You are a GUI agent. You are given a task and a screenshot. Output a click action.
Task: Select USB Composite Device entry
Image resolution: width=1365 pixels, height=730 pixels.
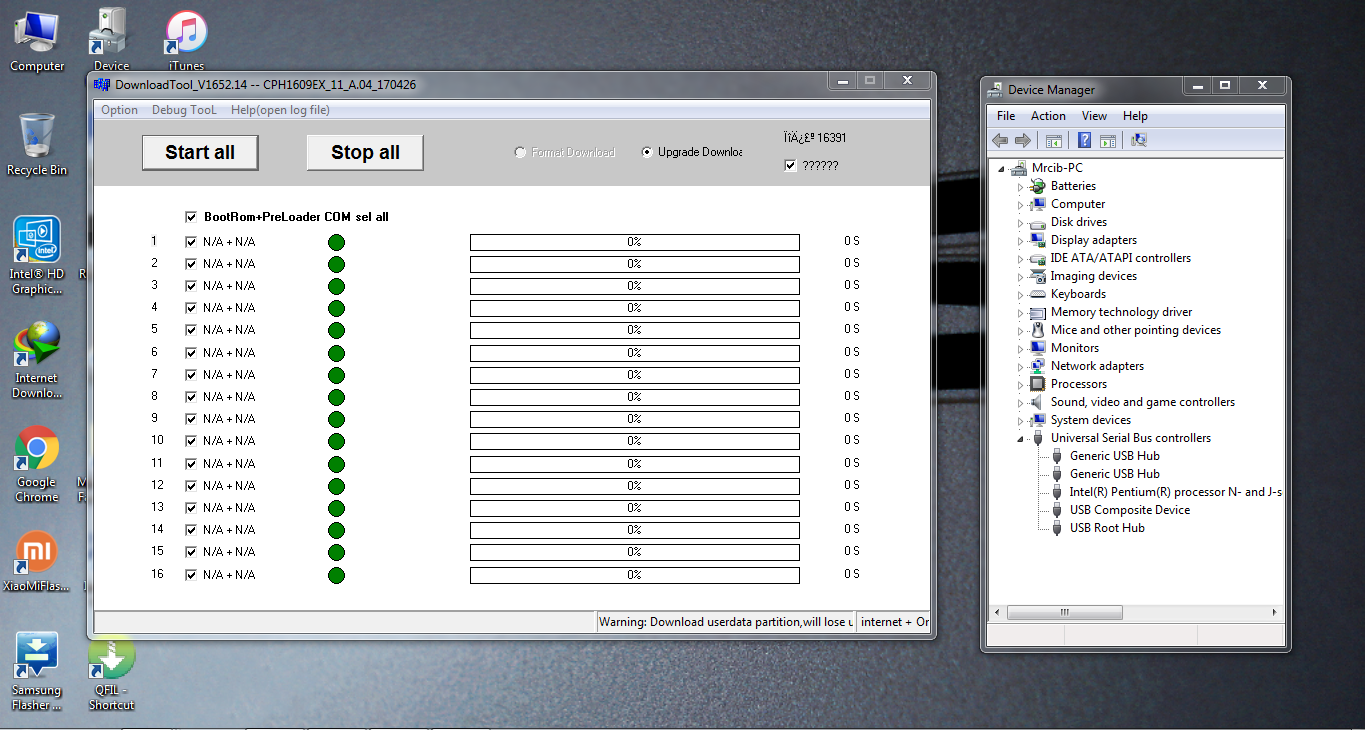tap(1130, 510)
